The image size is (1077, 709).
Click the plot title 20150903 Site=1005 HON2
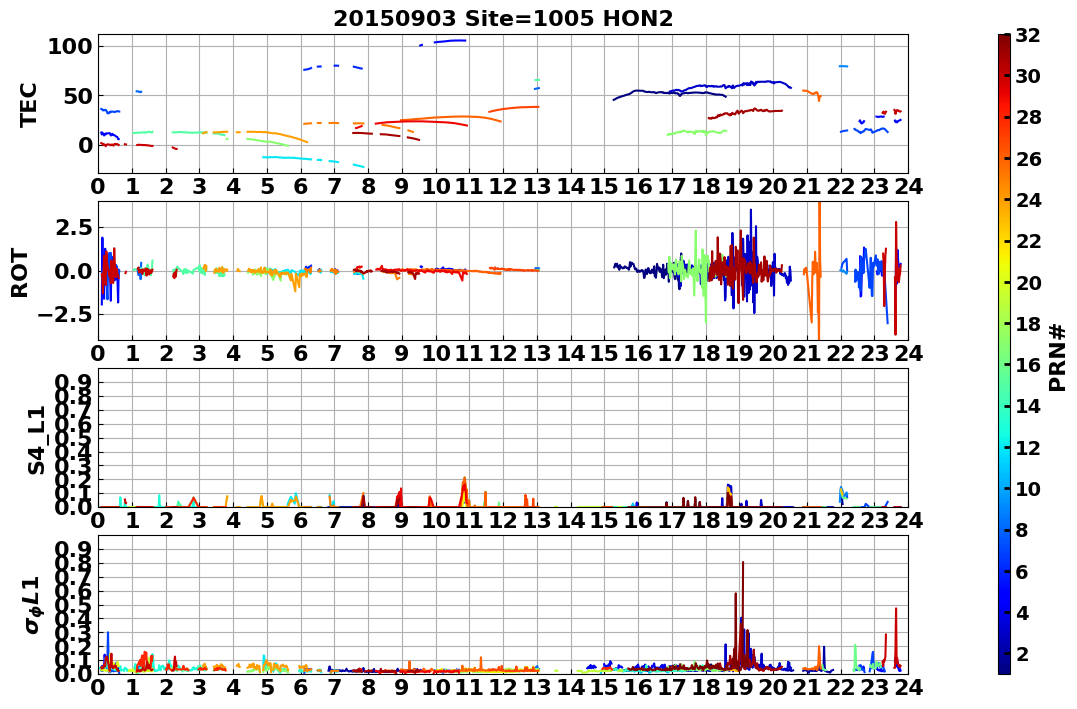(x=503, y=19)
